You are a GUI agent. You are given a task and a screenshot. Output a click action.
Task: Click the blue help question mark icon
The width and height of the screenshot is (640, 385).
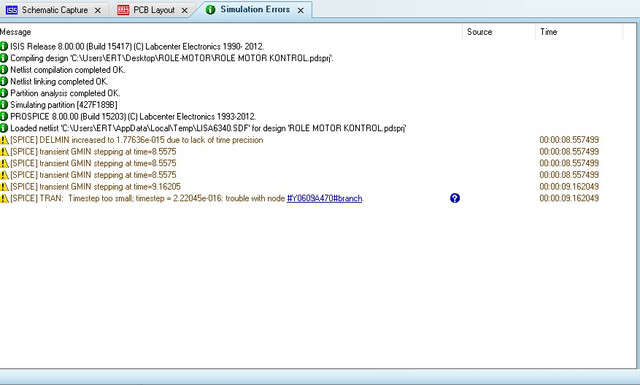click(455, 198)
